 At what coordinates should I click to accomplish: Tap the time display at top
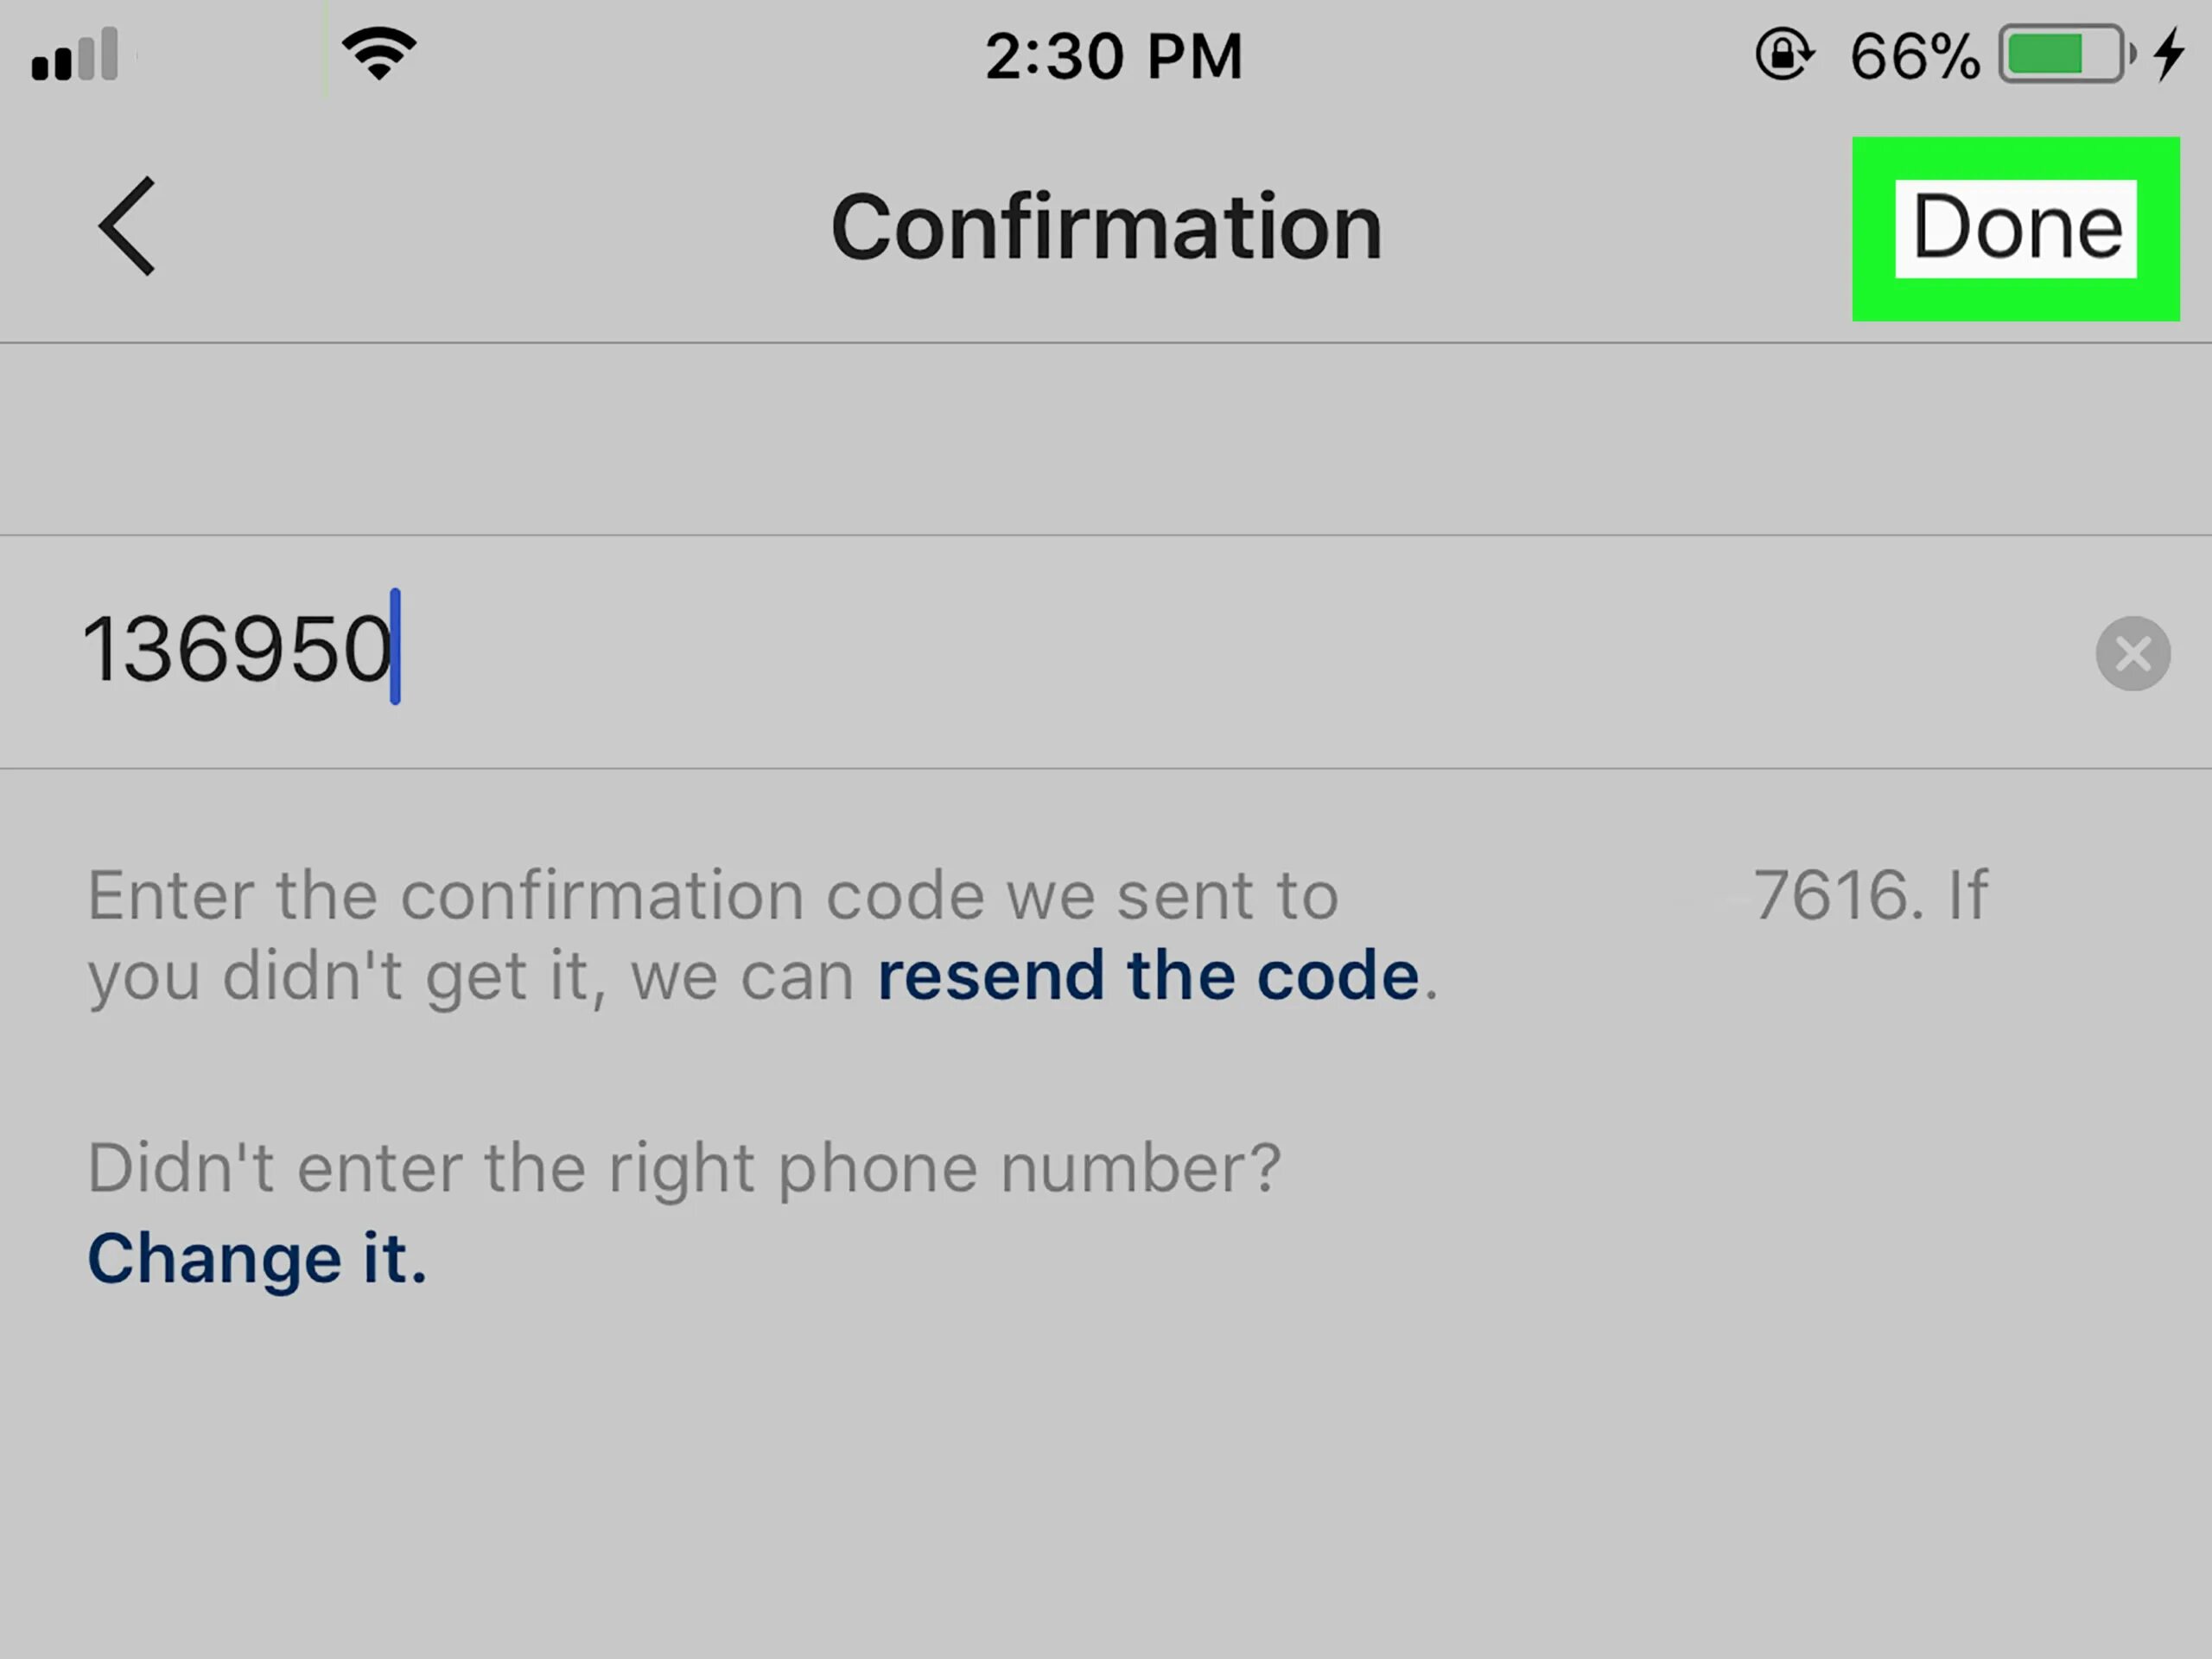(x=1108, y=54)
